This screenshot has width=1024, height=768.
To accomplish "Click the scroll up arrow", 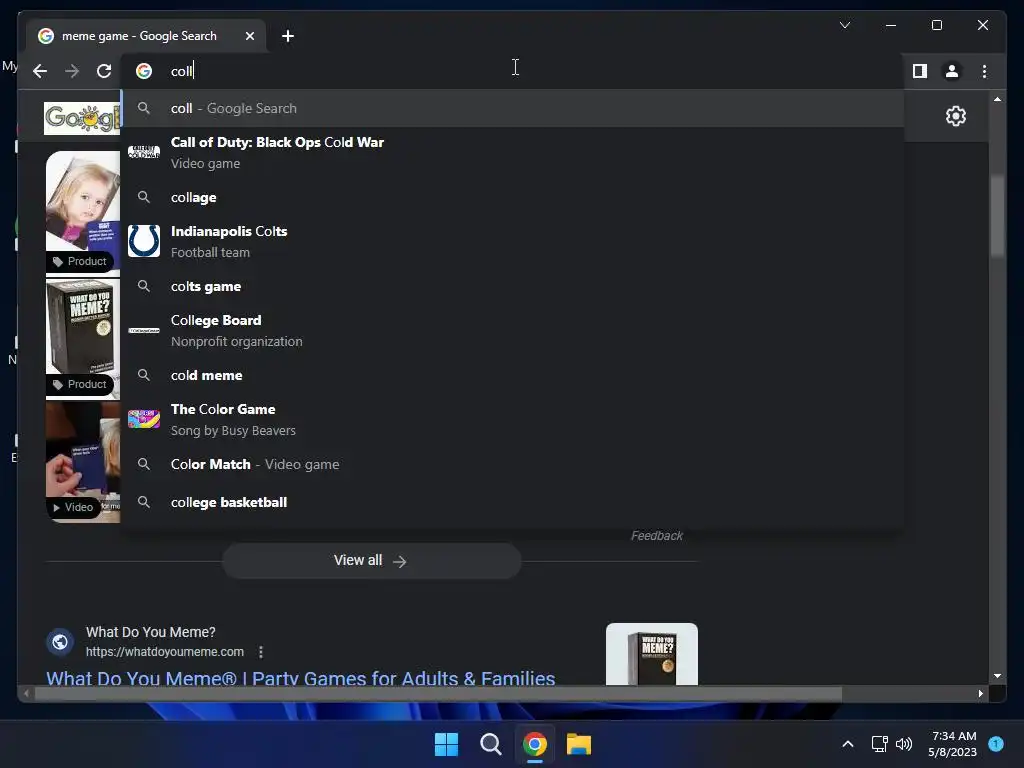I will 997,99.
